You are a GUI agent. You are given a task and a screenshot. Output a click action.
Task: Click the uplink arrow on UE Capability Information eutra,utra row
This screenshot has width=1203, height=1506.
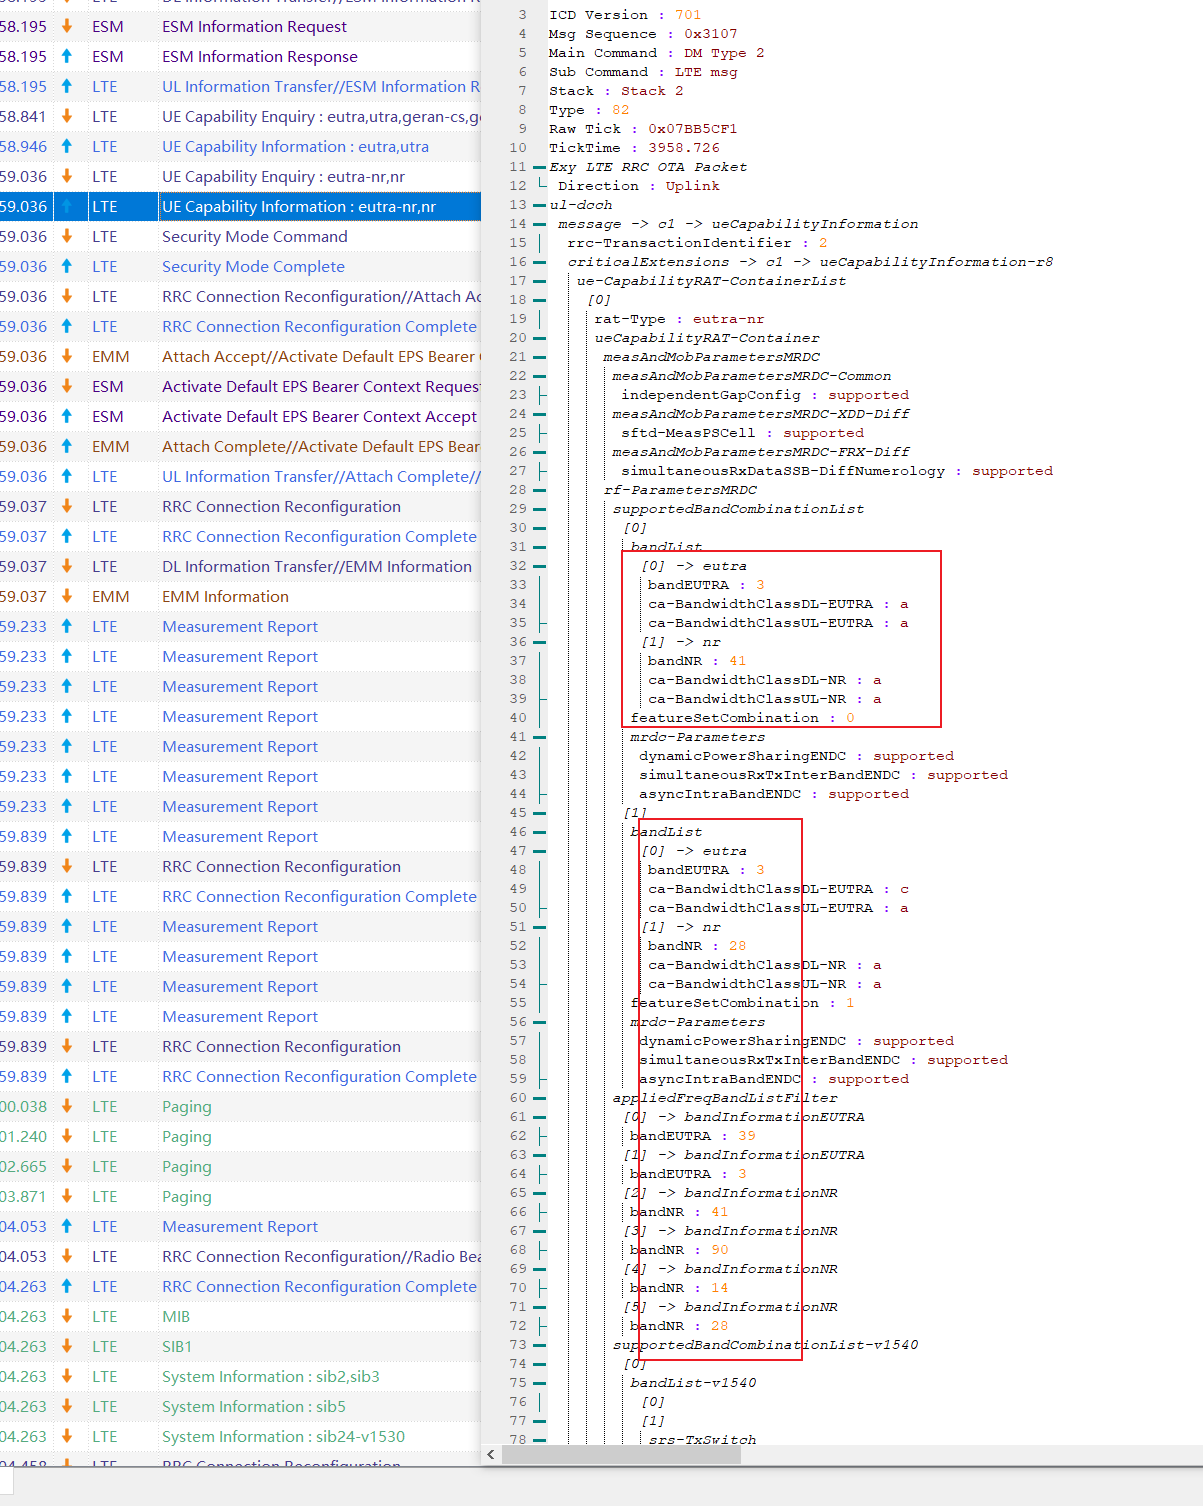click(x=67, y=146)
